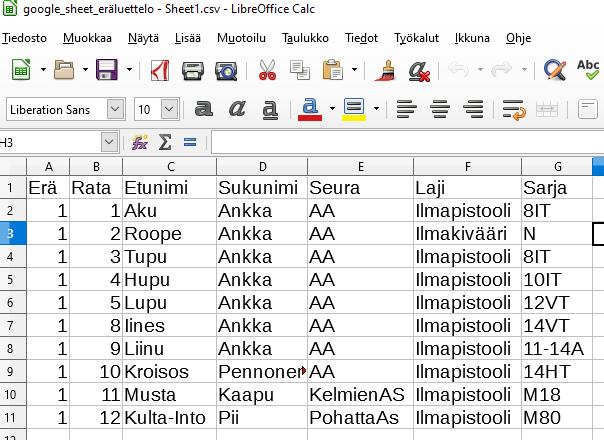This screenshot has height=440, width=604.
Task: Open the Ikkuna menu
Action: tap(472, 38)
